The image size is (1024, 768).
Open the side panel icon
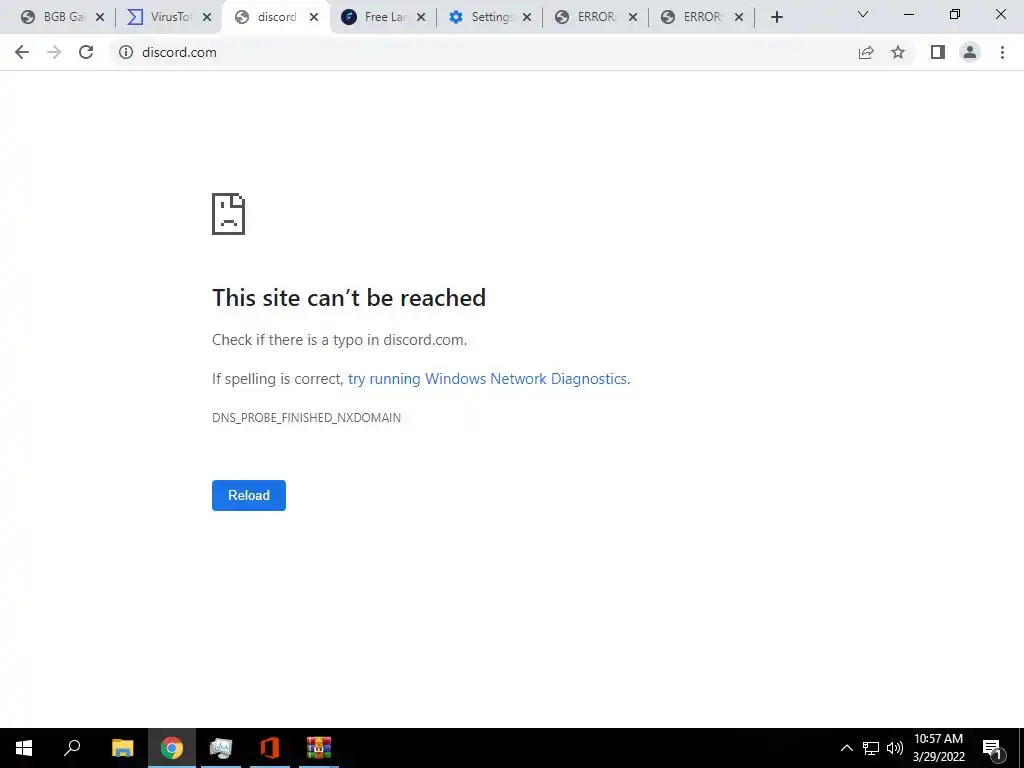[x=938, y=52]
